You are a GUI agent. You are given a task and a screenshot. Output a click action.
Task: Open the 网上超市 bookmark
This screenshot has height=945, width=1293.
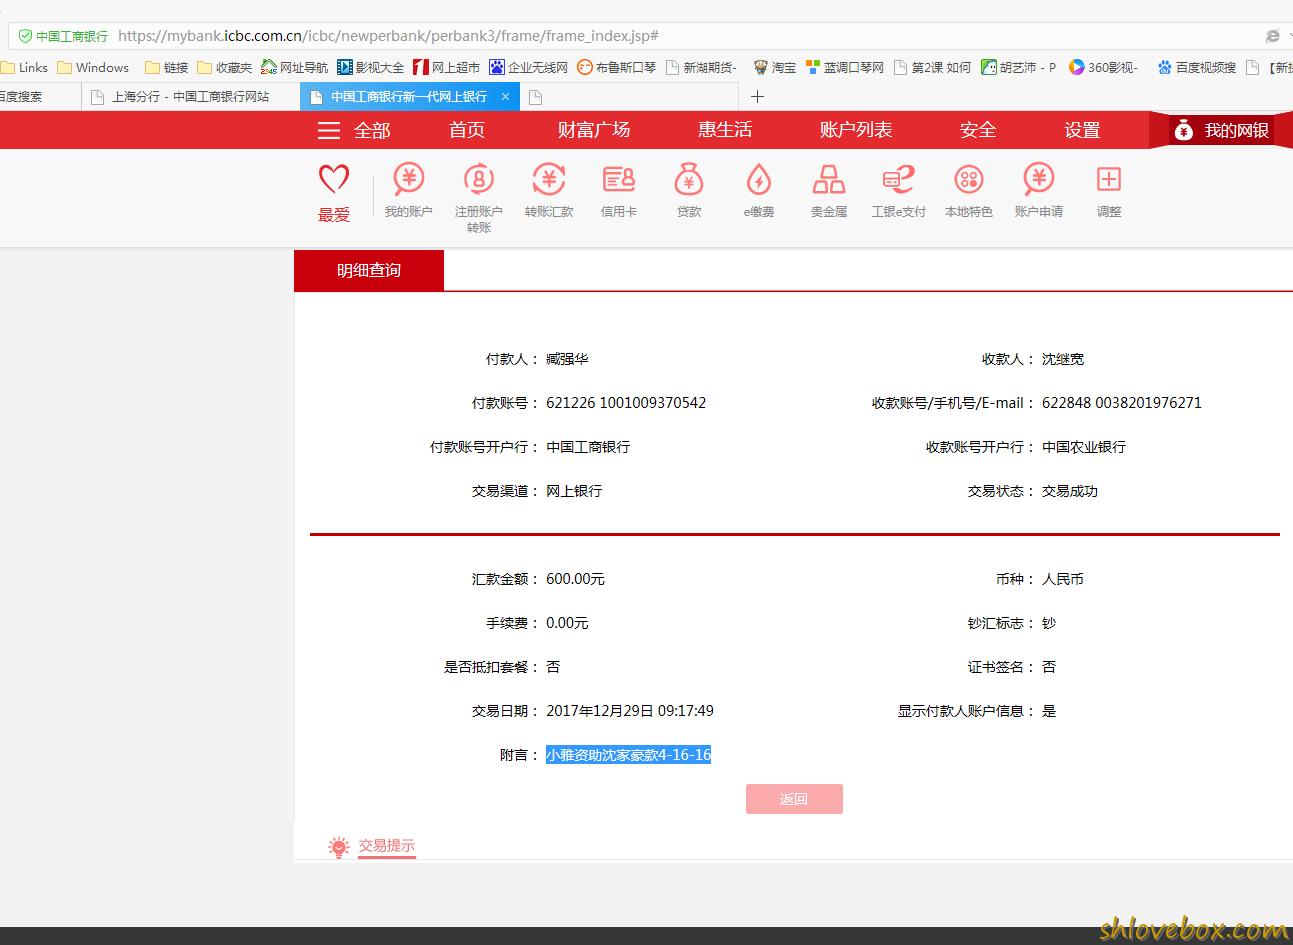(x=447, y=68)
